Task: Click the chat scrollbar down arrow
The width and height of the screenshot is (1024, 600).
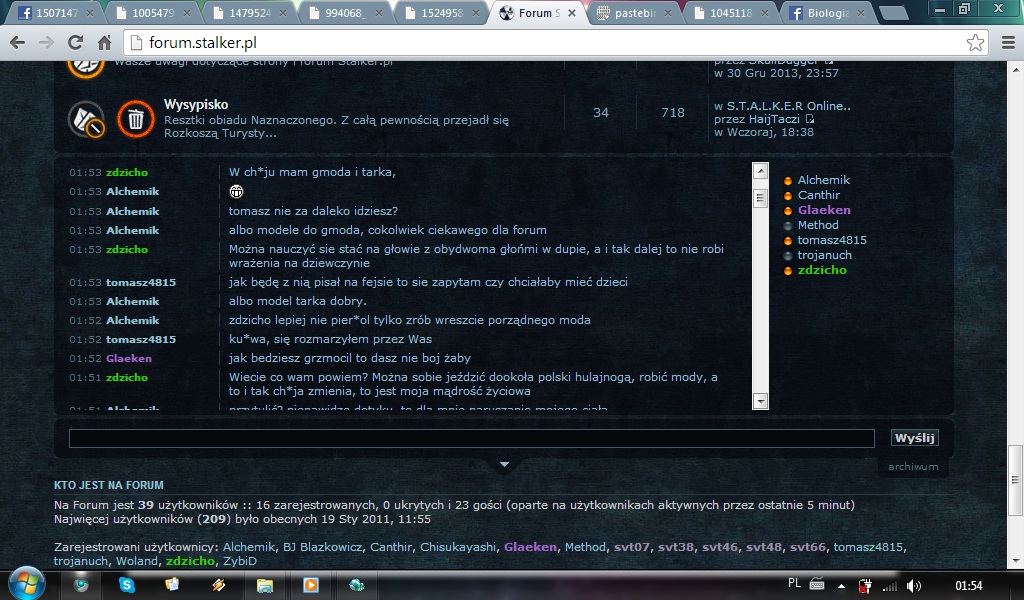Action: [x=760, y=401]
